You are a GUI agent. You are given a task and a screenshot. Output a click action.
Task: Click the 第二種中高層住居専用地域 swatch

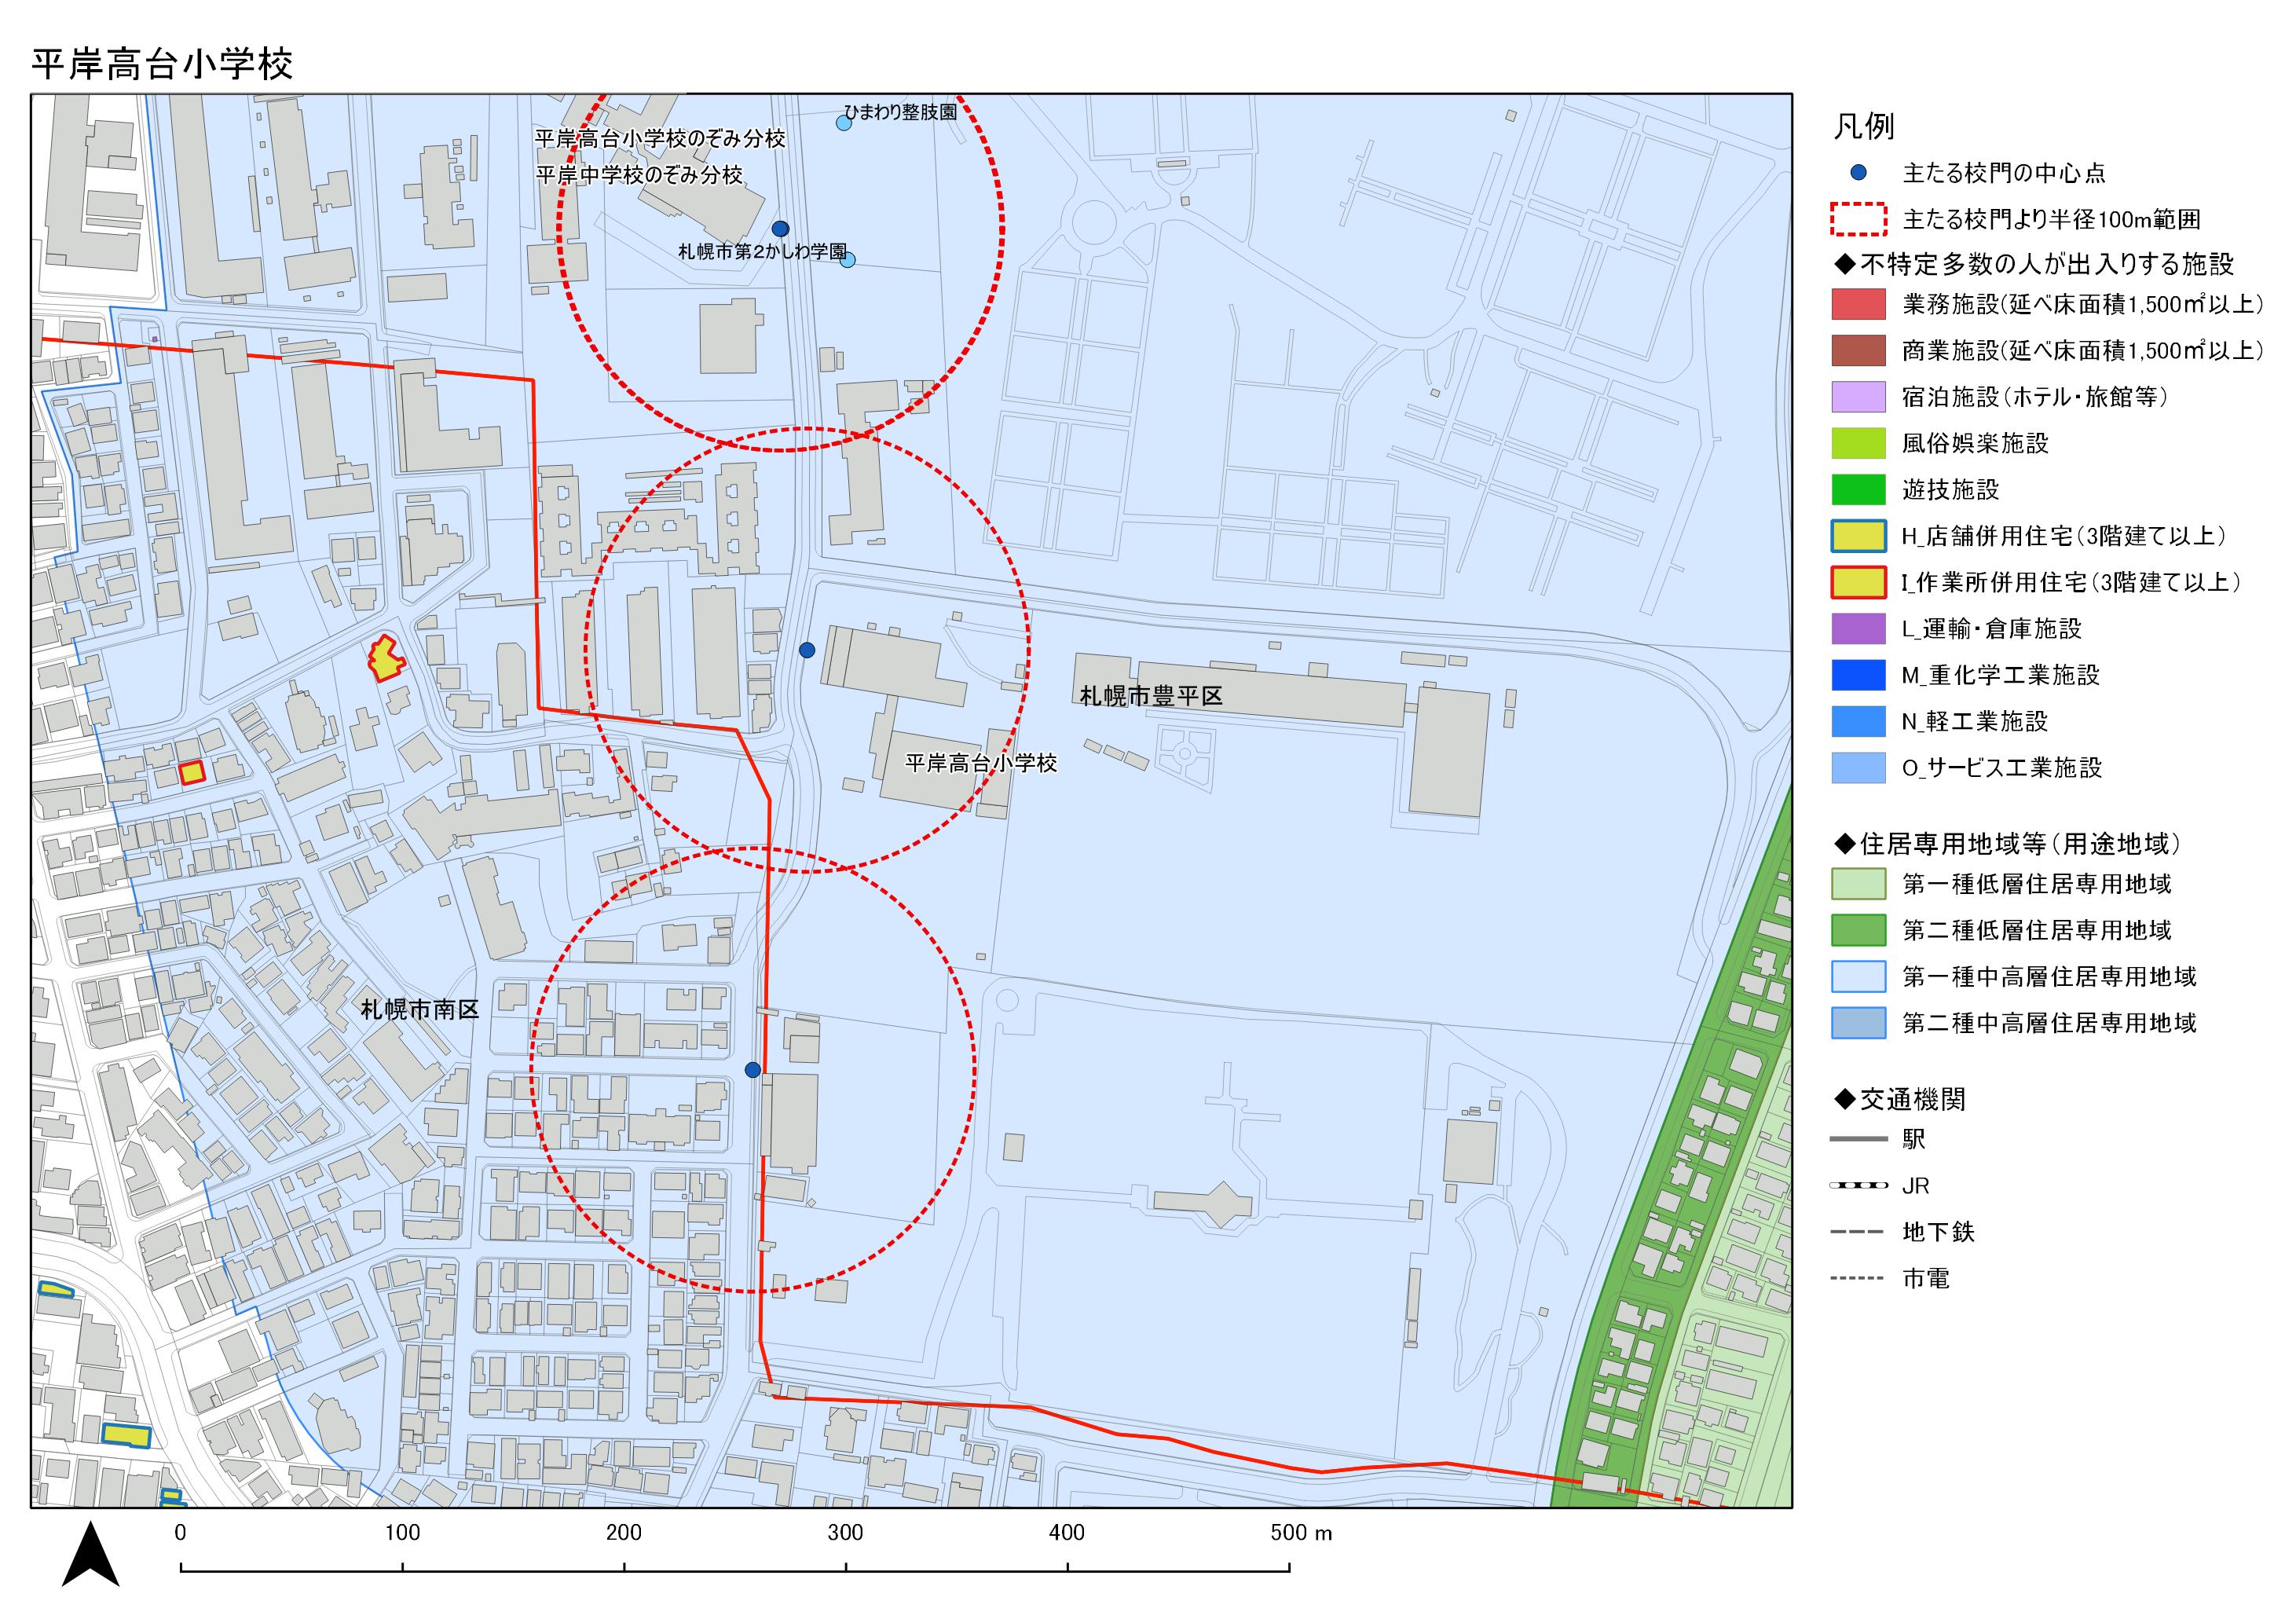[1858, 1023]
